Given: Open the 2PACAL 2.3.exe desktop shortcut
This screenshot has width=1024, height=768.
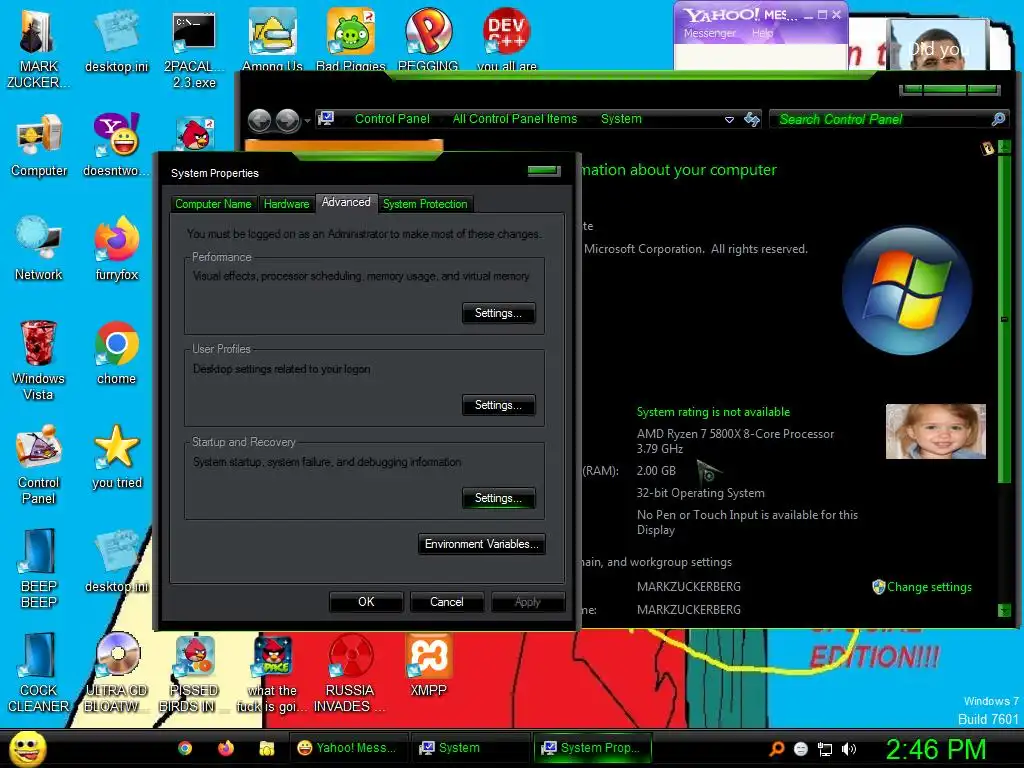Looking at the screenshot, I should click(194, 48).
